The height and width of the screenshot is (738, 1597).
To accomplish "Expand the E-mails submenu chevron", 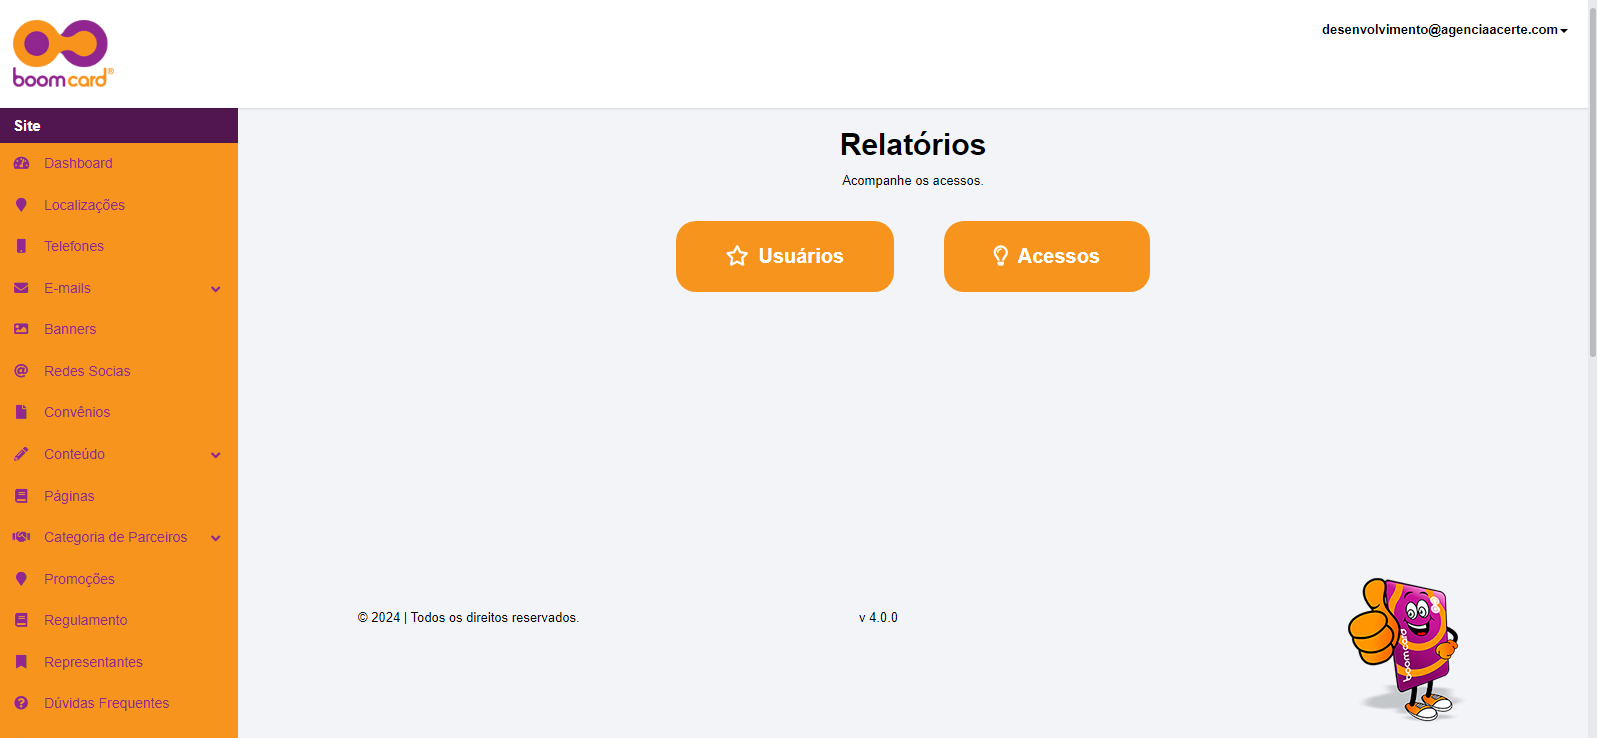I will pyautogui.click(x=215, y=289).
